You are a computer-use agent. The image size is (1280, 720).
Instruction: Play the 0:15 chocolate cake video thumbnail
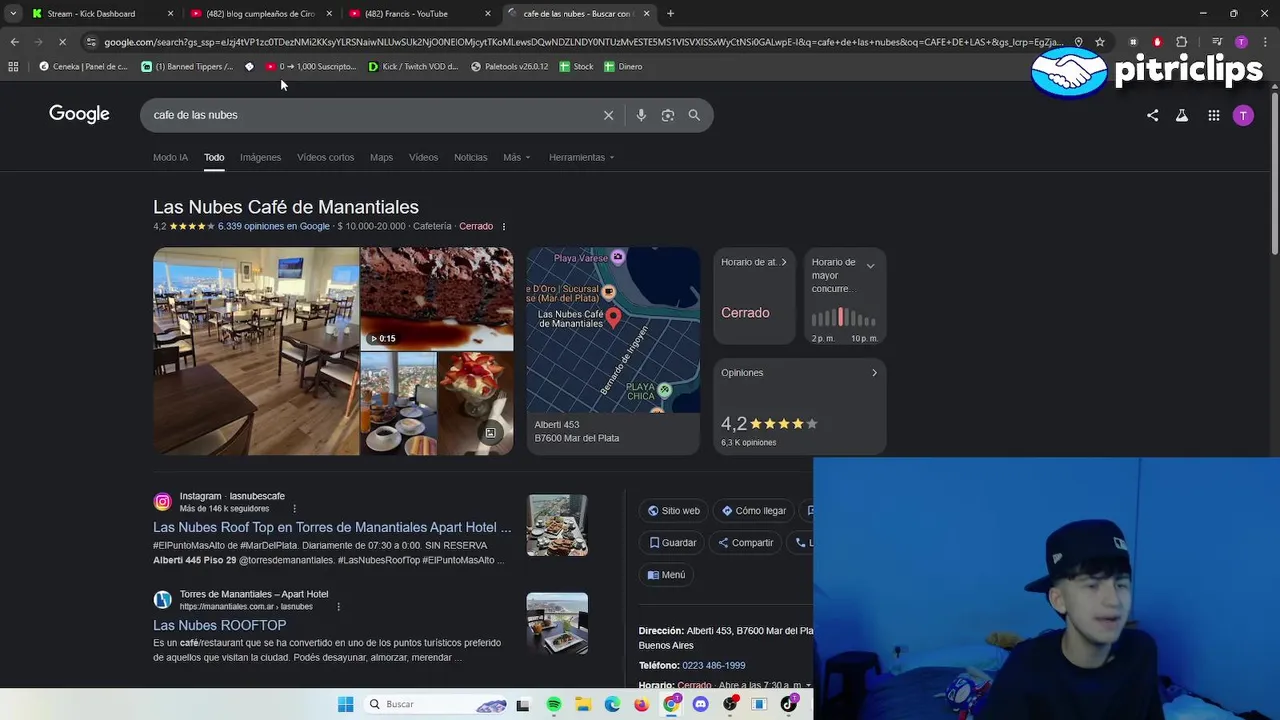coord(437,299)
